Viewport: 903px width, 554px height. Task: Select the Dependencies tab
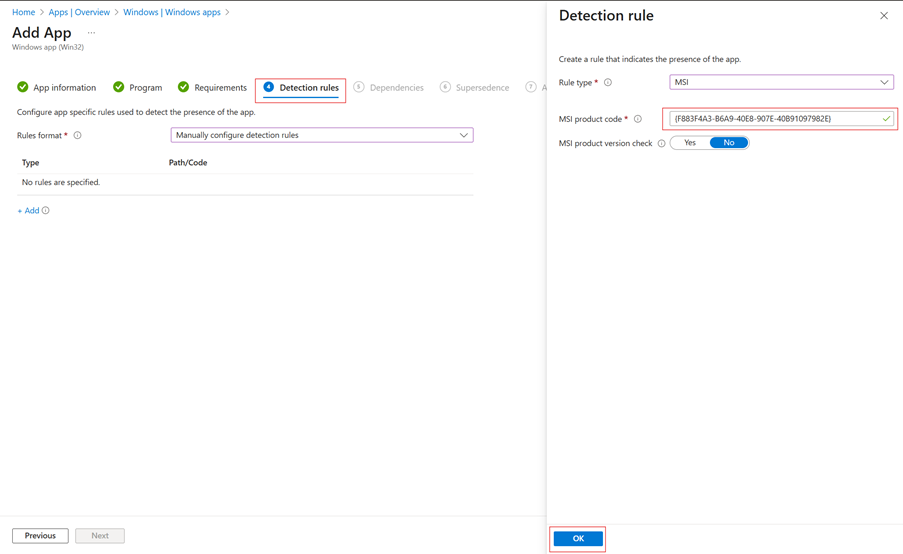coord(397,88)
